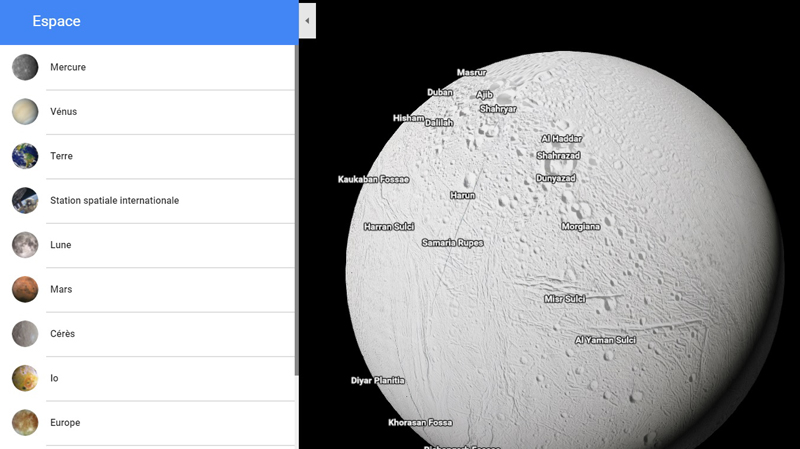Select Cérès in the space list
This screenshot has height=449, width=800.
coord(147,334)
